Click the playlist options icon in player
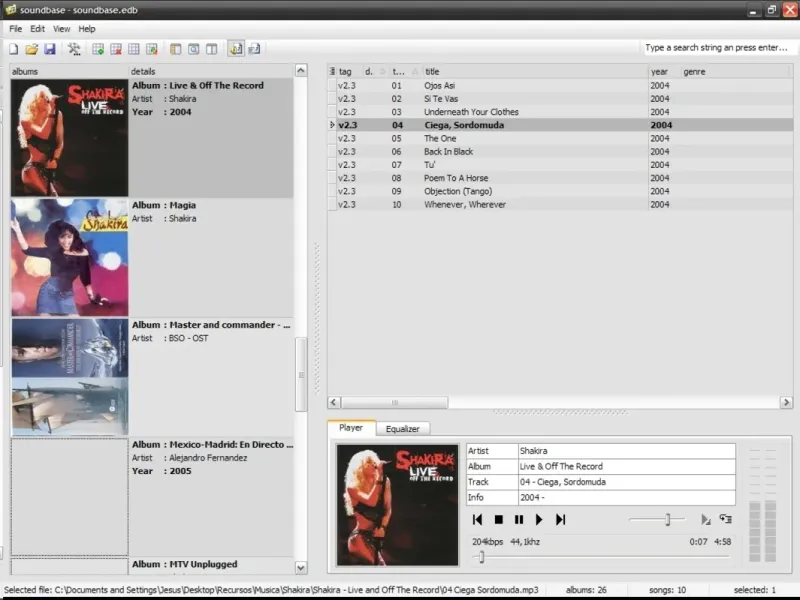Image resolution: width=800 pixels, height=600 pixels. tap(725, 519)
